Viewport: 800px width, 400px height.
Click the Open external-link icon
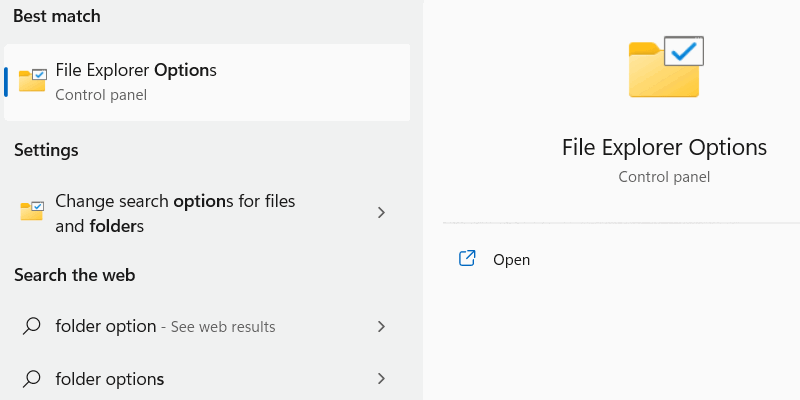[467, 259]
